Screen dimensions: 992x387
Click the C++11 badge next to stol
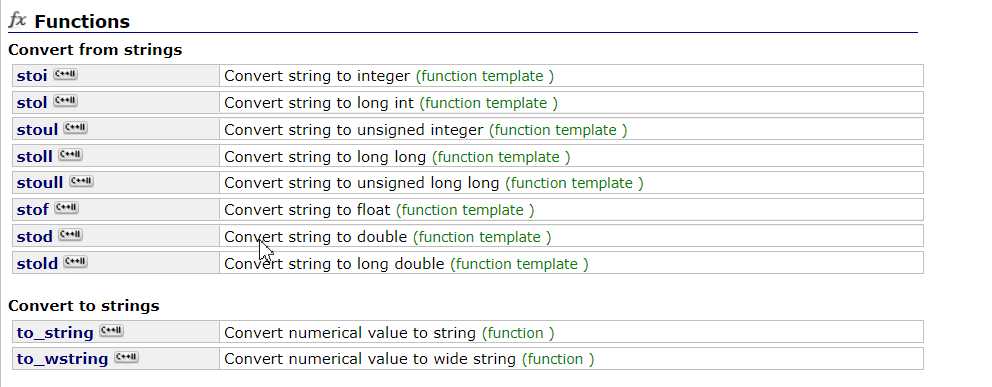pos(65,101)
